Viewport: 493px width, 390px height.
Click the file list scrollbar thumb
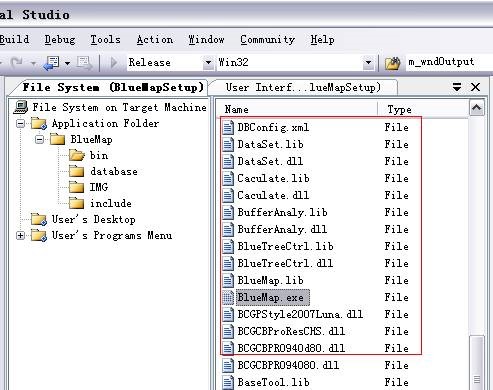(477, 363)
